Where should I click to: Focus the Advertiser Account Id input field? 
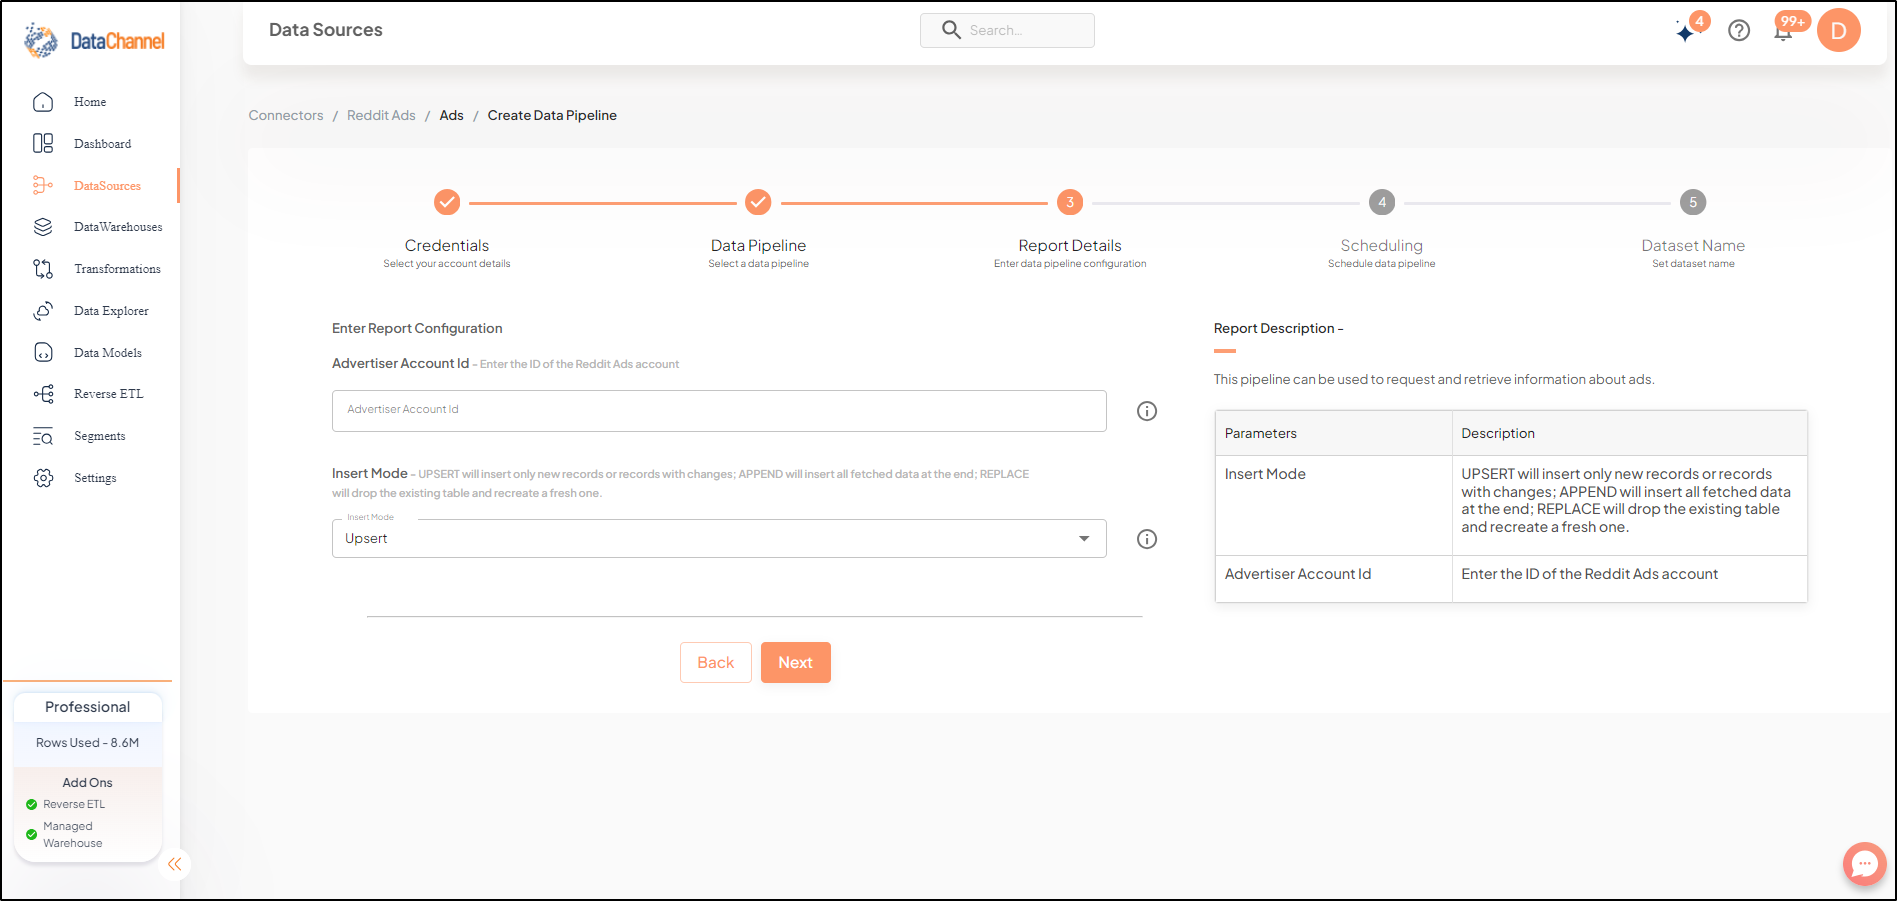coord(719,411)
